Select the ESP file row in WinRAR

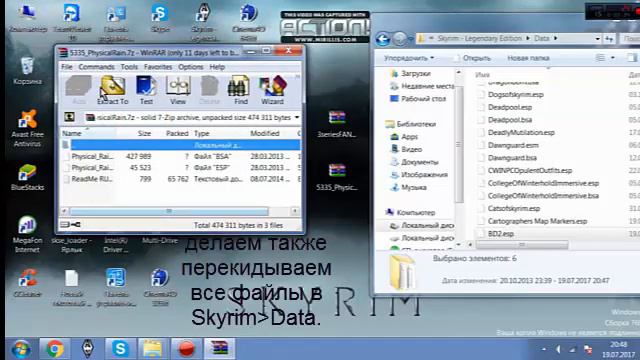click(181, 168)
